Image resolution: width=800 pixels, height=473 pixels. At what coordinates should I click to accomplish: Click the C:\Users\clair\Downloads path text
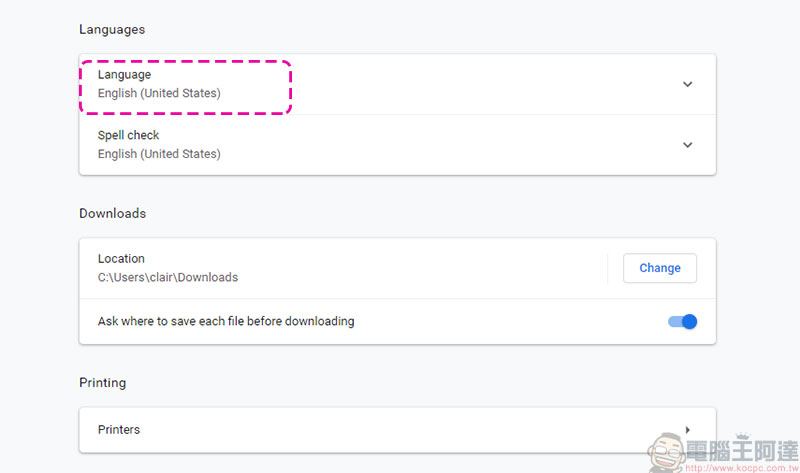[168, 277]
